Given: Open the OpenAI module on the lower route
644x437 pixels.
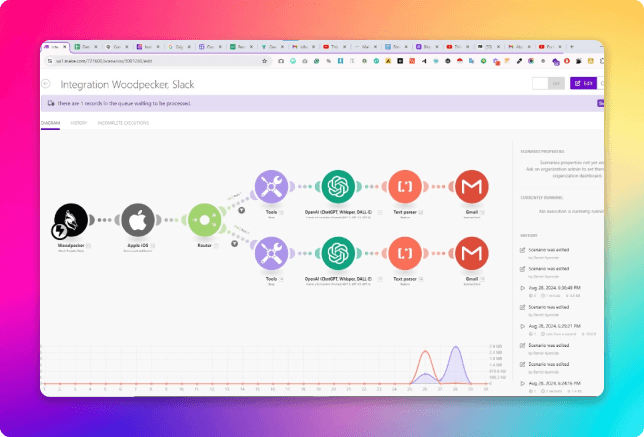Looking at the screenshot, I should click(338, 253).
